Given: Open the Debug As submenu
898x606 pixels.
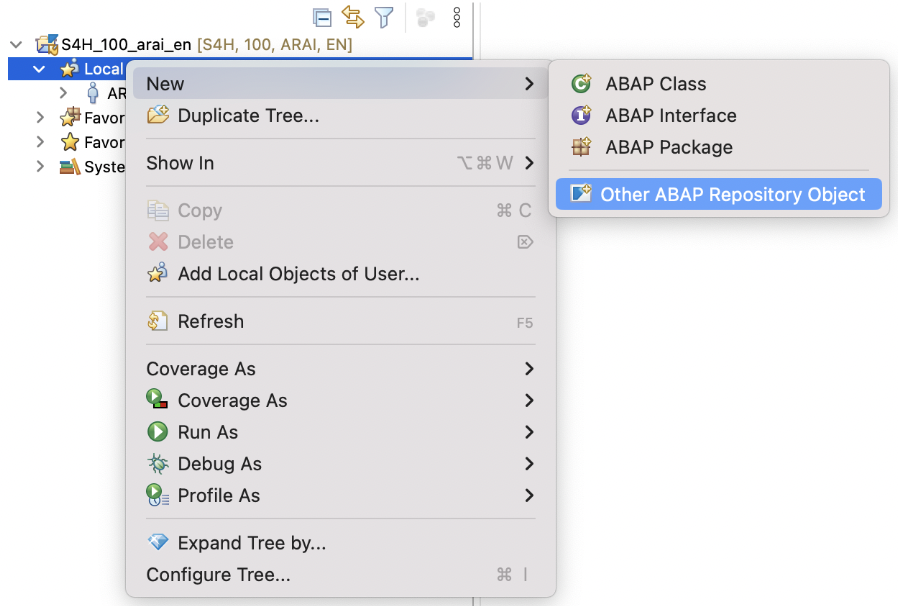Looking at the screenshot, I should [x=341, y=463].
